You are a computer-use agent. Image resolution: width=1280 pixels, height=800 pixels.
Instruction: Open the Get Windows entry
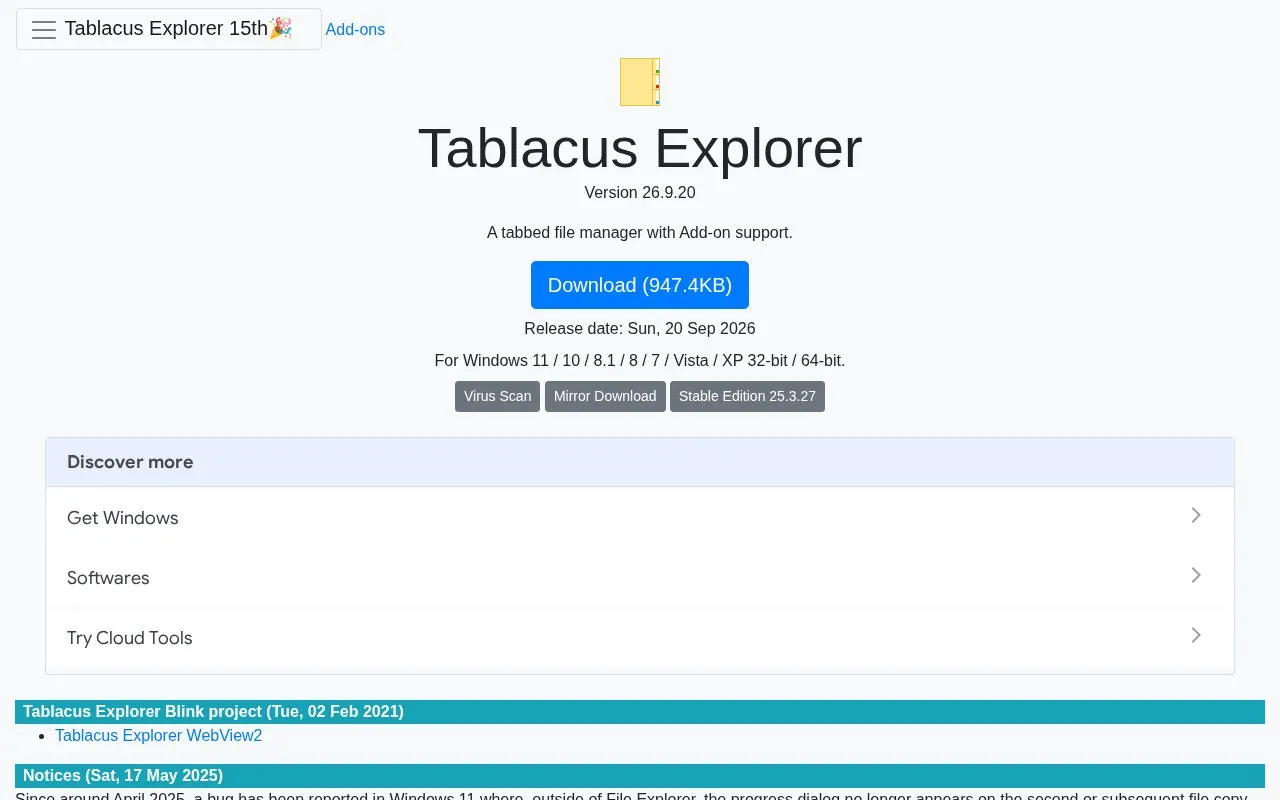[640, 517]
